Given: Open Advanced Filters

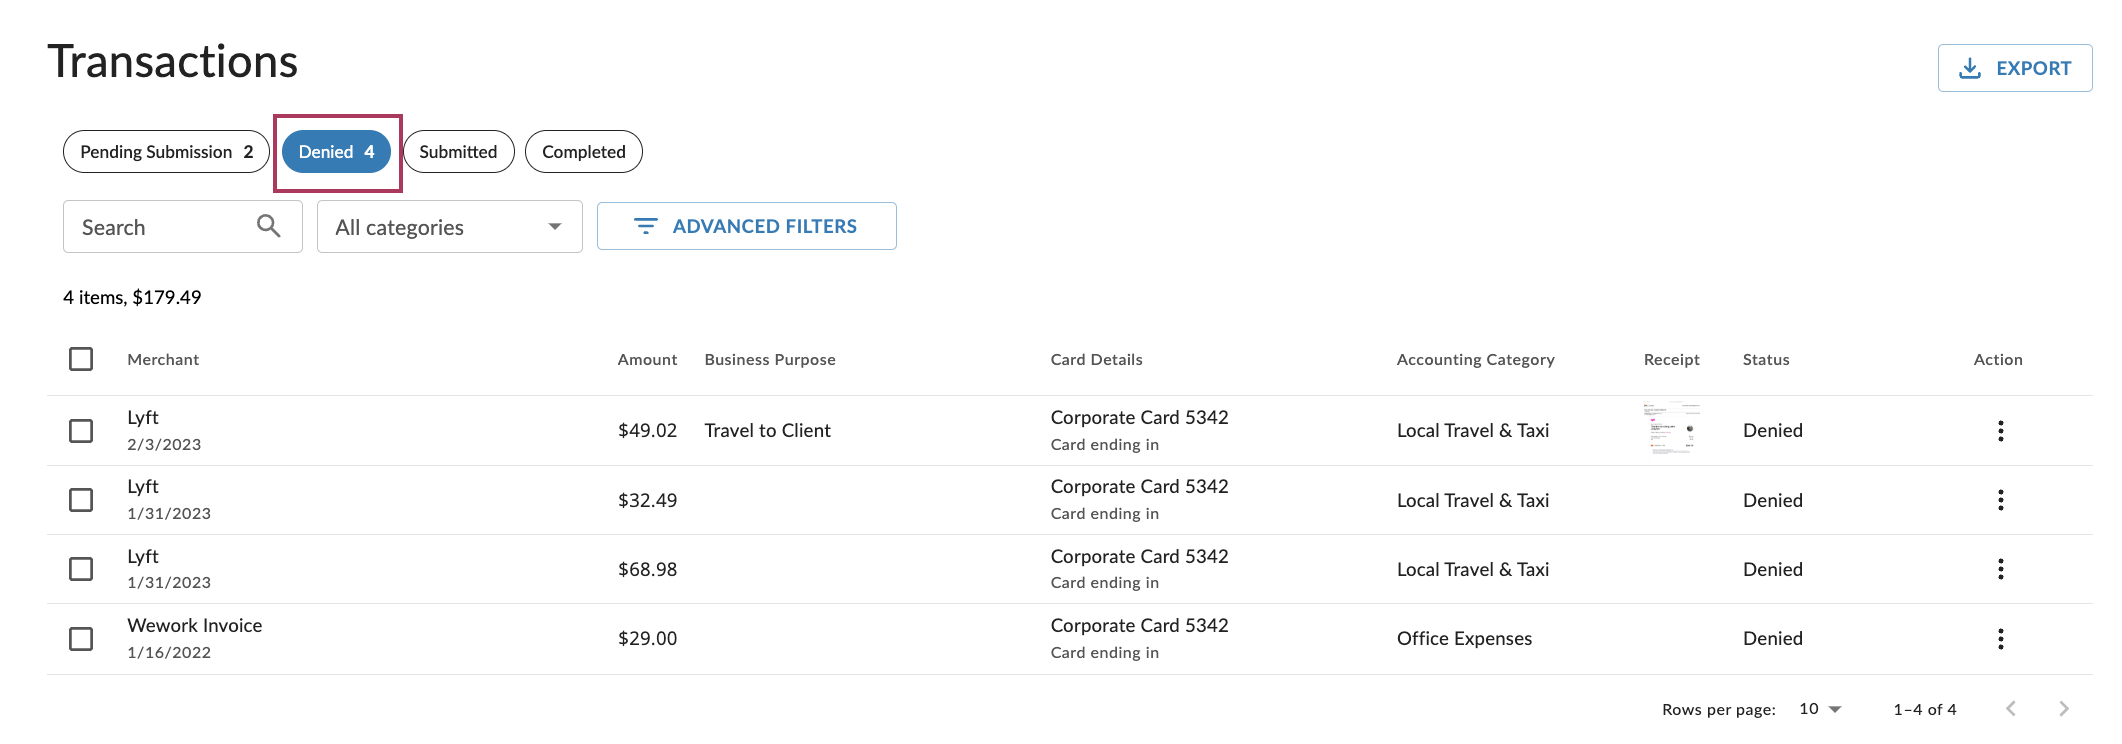Looking at the screenshot, I should point(747,226).
